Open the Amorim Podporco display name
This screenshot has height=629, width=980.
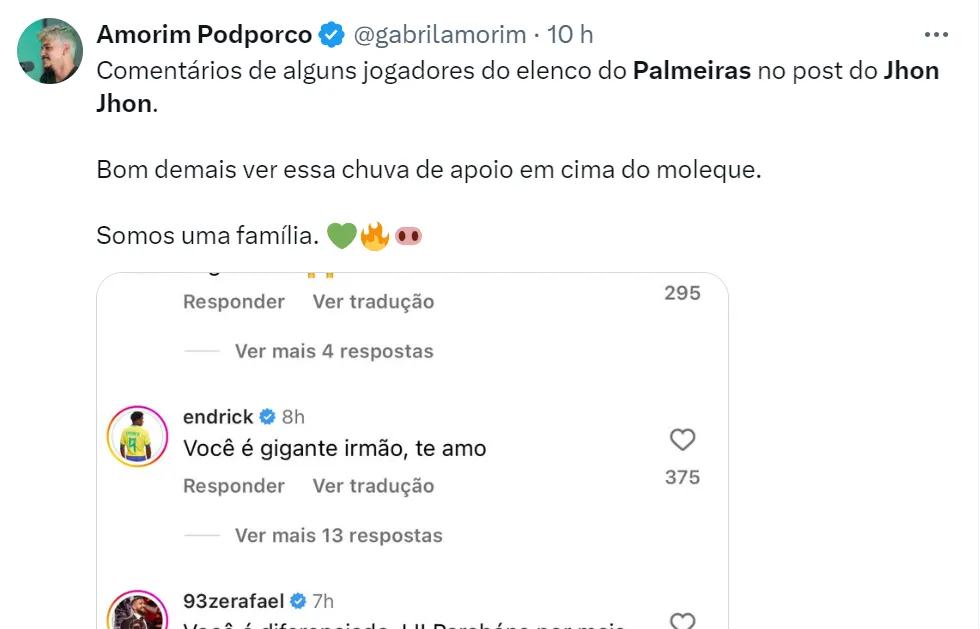pyautogui.click(x=204, y=34)
